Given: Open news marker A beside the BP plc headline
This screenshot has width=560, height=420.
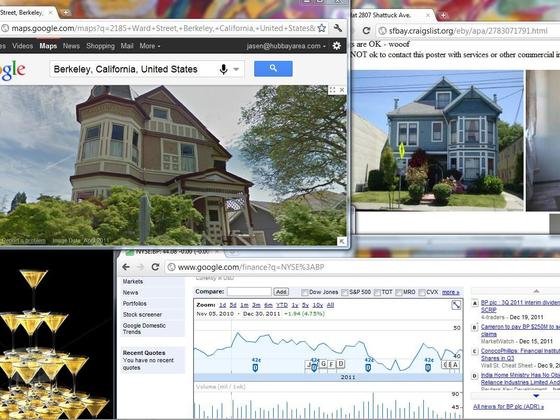Looking at the screenshot, I should (475, 303).
